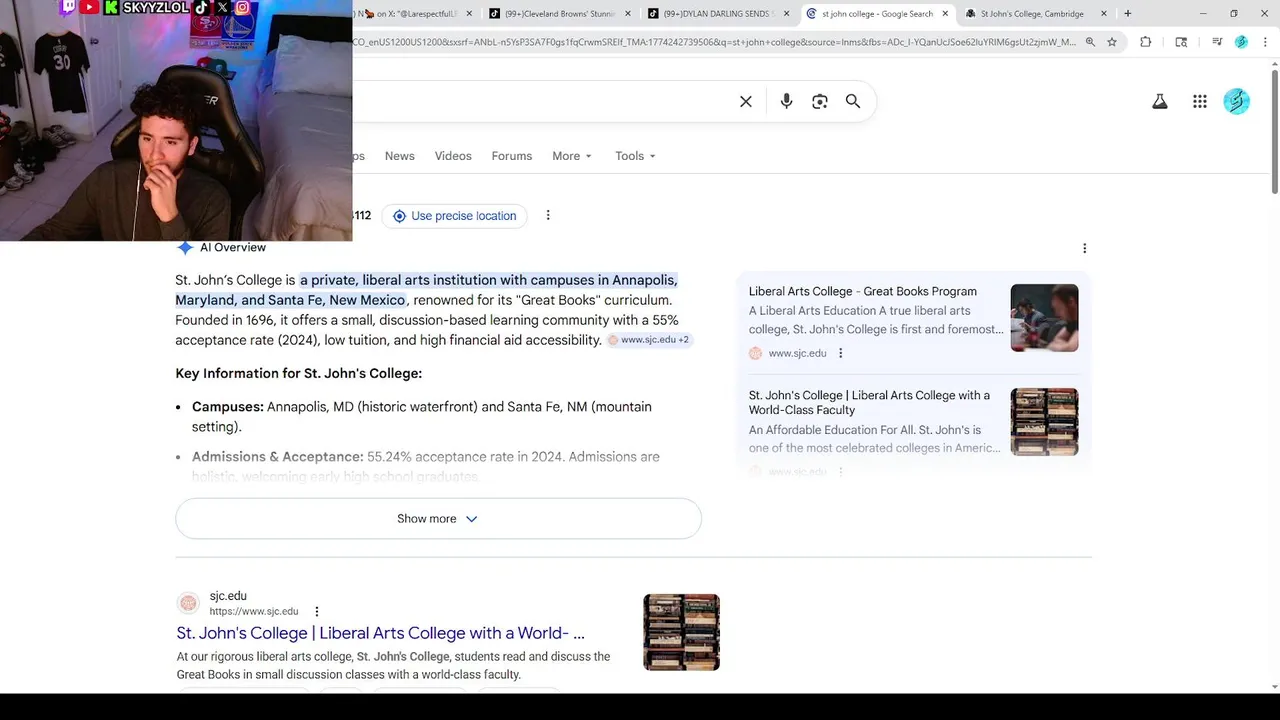1280x720 pixels.
Task: Open bookshelf thumbnail beside sjc.edu result
Action: 682,632
